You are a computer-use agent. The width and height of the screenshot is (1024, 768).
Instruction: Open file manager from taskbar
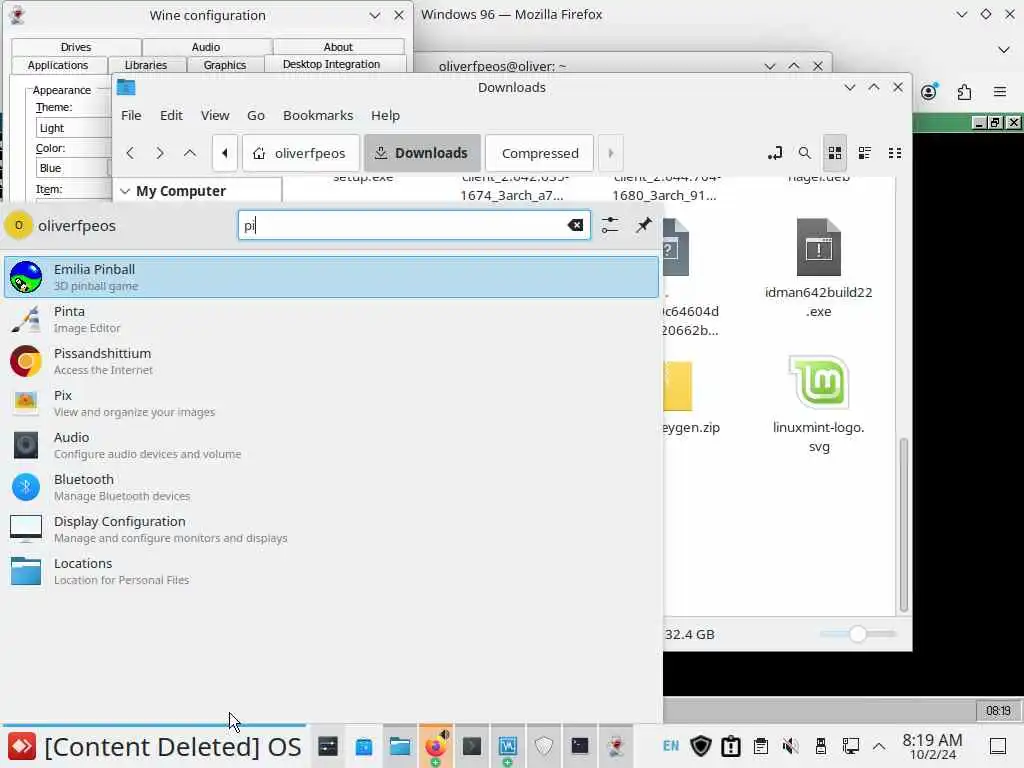coord(399,746)
